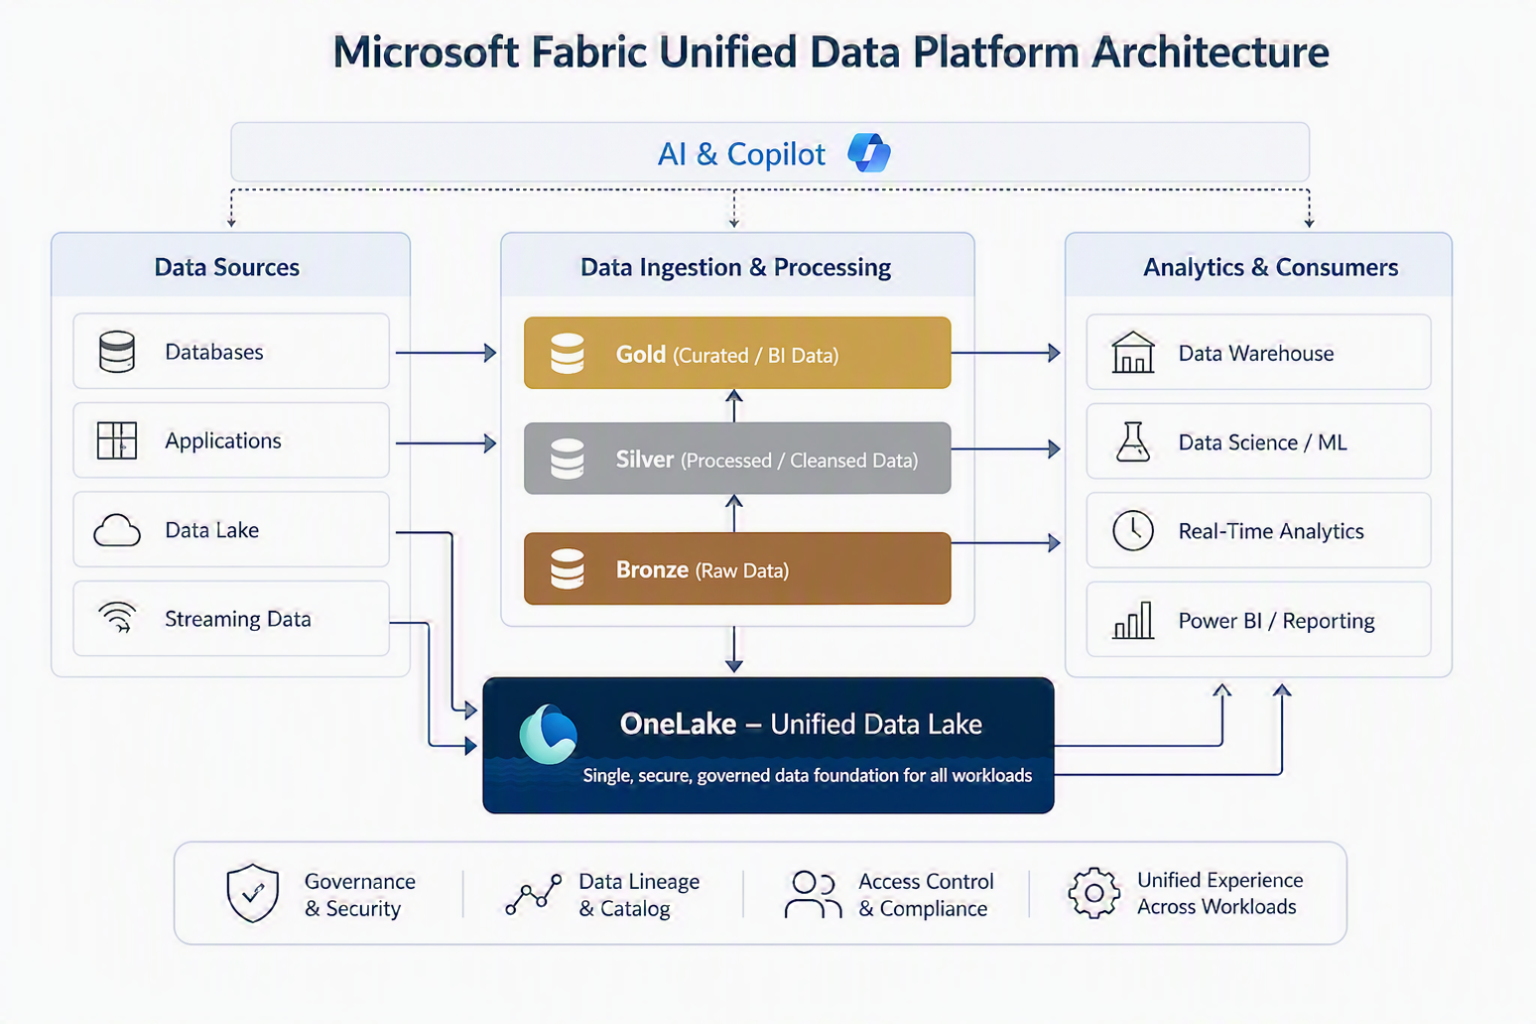Click the Data Lake cloud icon
Viewport: 1536px width, 1024px height.
point(117,530)
